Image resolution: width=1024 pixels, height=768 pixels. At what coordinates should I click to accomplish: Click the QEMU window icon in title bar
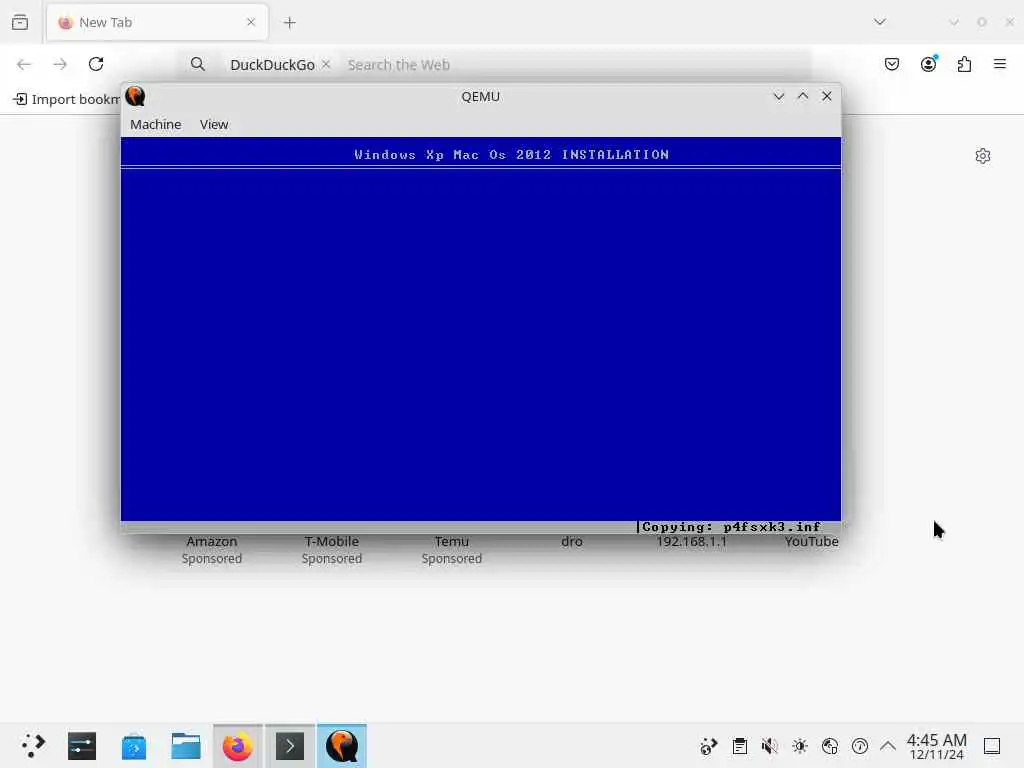click(135, 97)
